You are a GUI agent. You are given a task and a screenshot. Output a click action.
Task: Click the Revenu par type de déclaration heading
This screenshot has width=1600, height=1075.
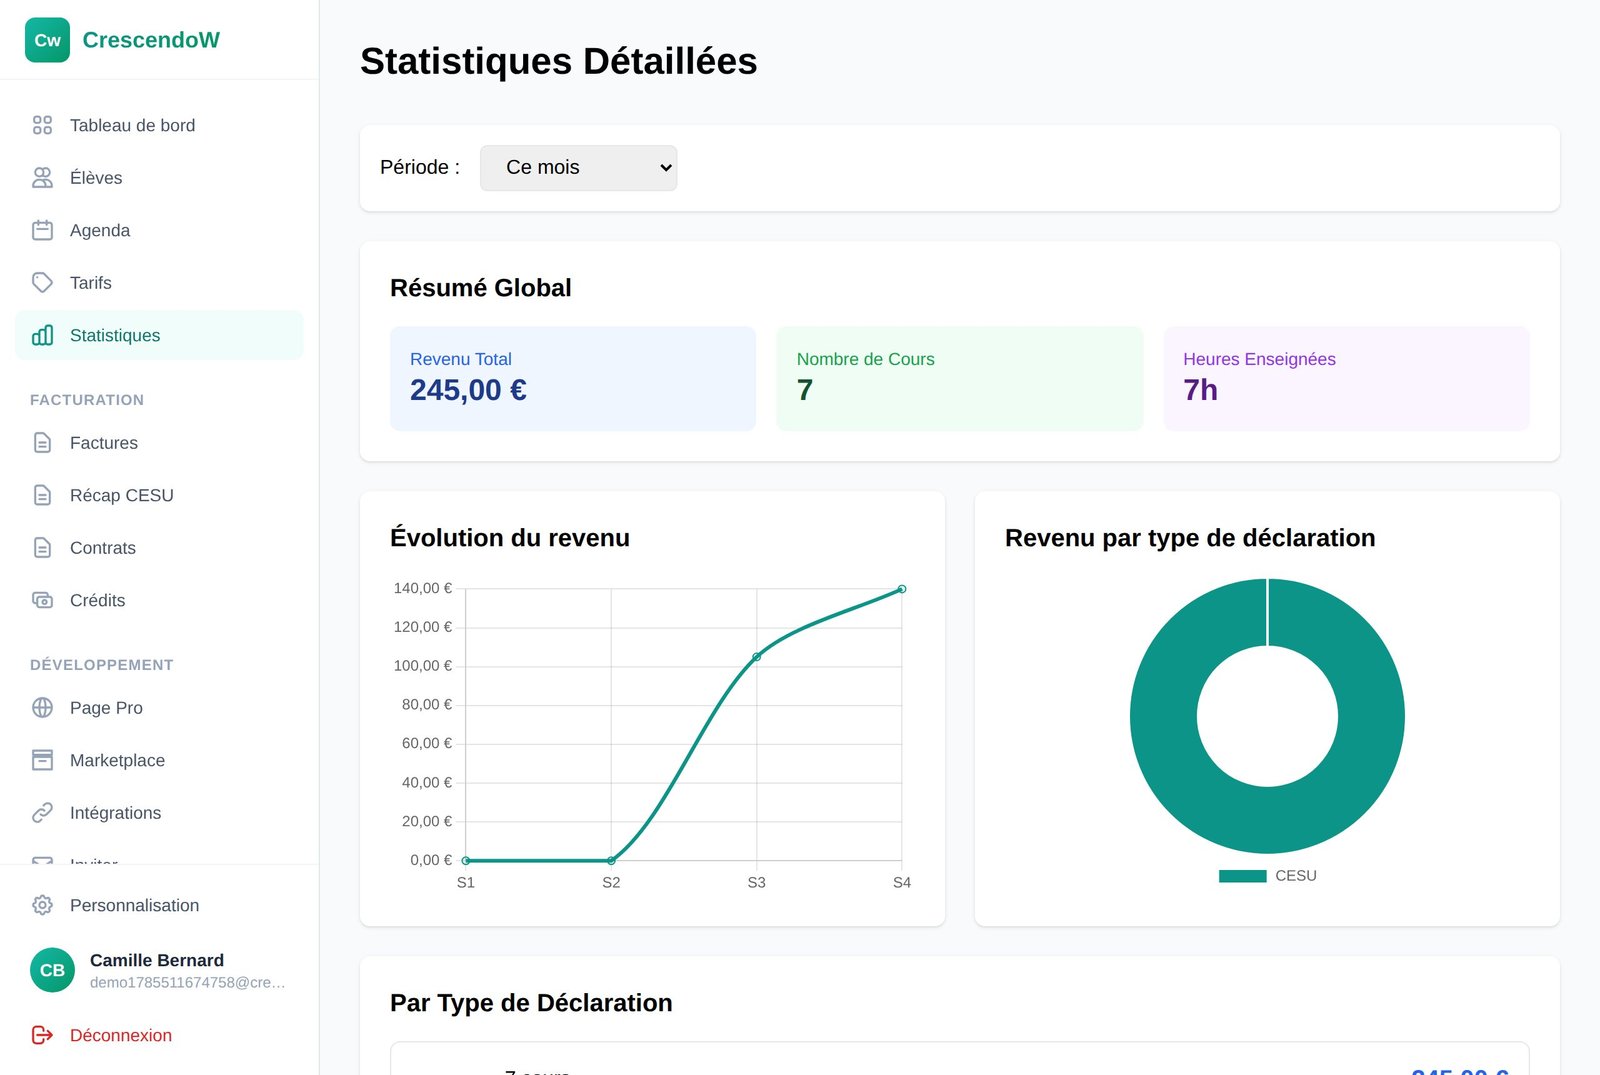[x=1190, y=538]
